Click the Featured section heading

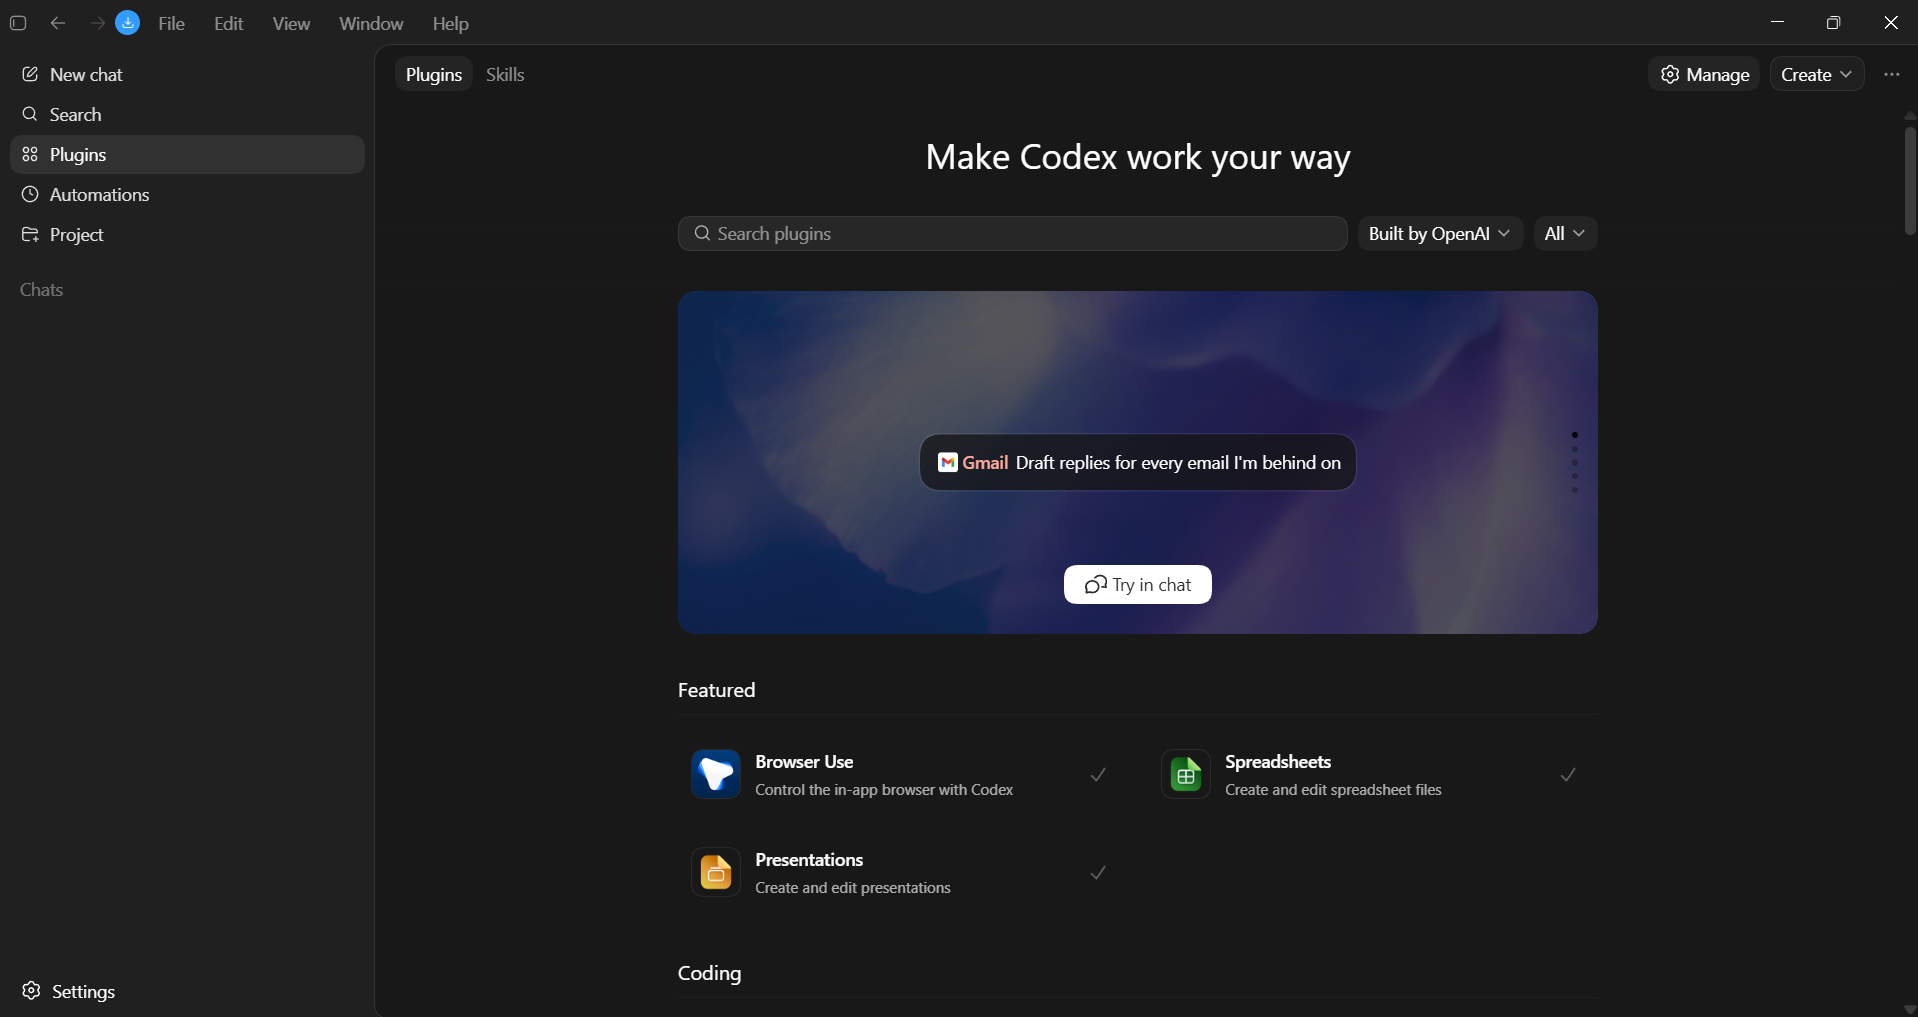point(716,690)
